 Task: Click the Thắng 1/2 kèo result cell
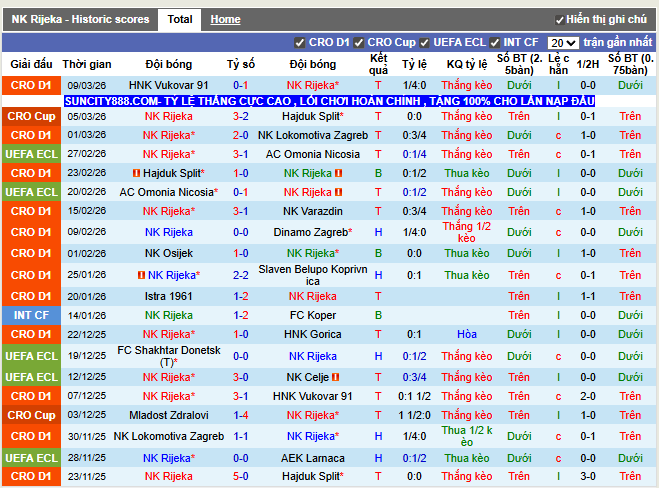(x=467, y=232)
